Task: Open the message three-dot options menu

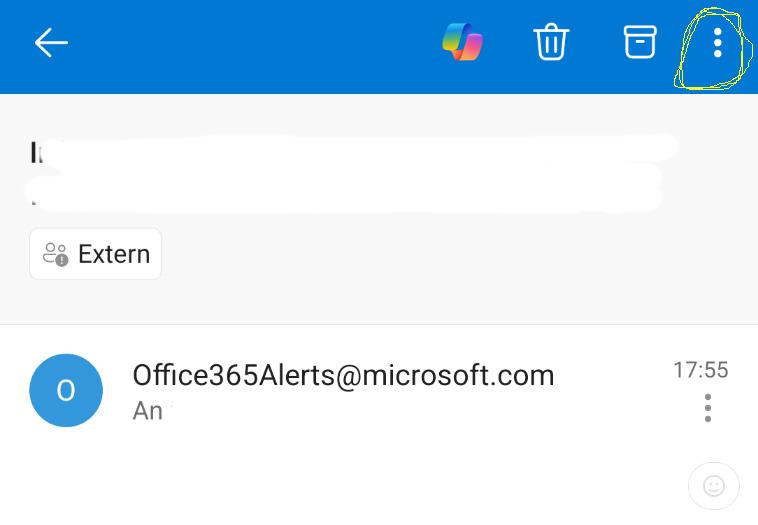Action: (x=708, y=407)
